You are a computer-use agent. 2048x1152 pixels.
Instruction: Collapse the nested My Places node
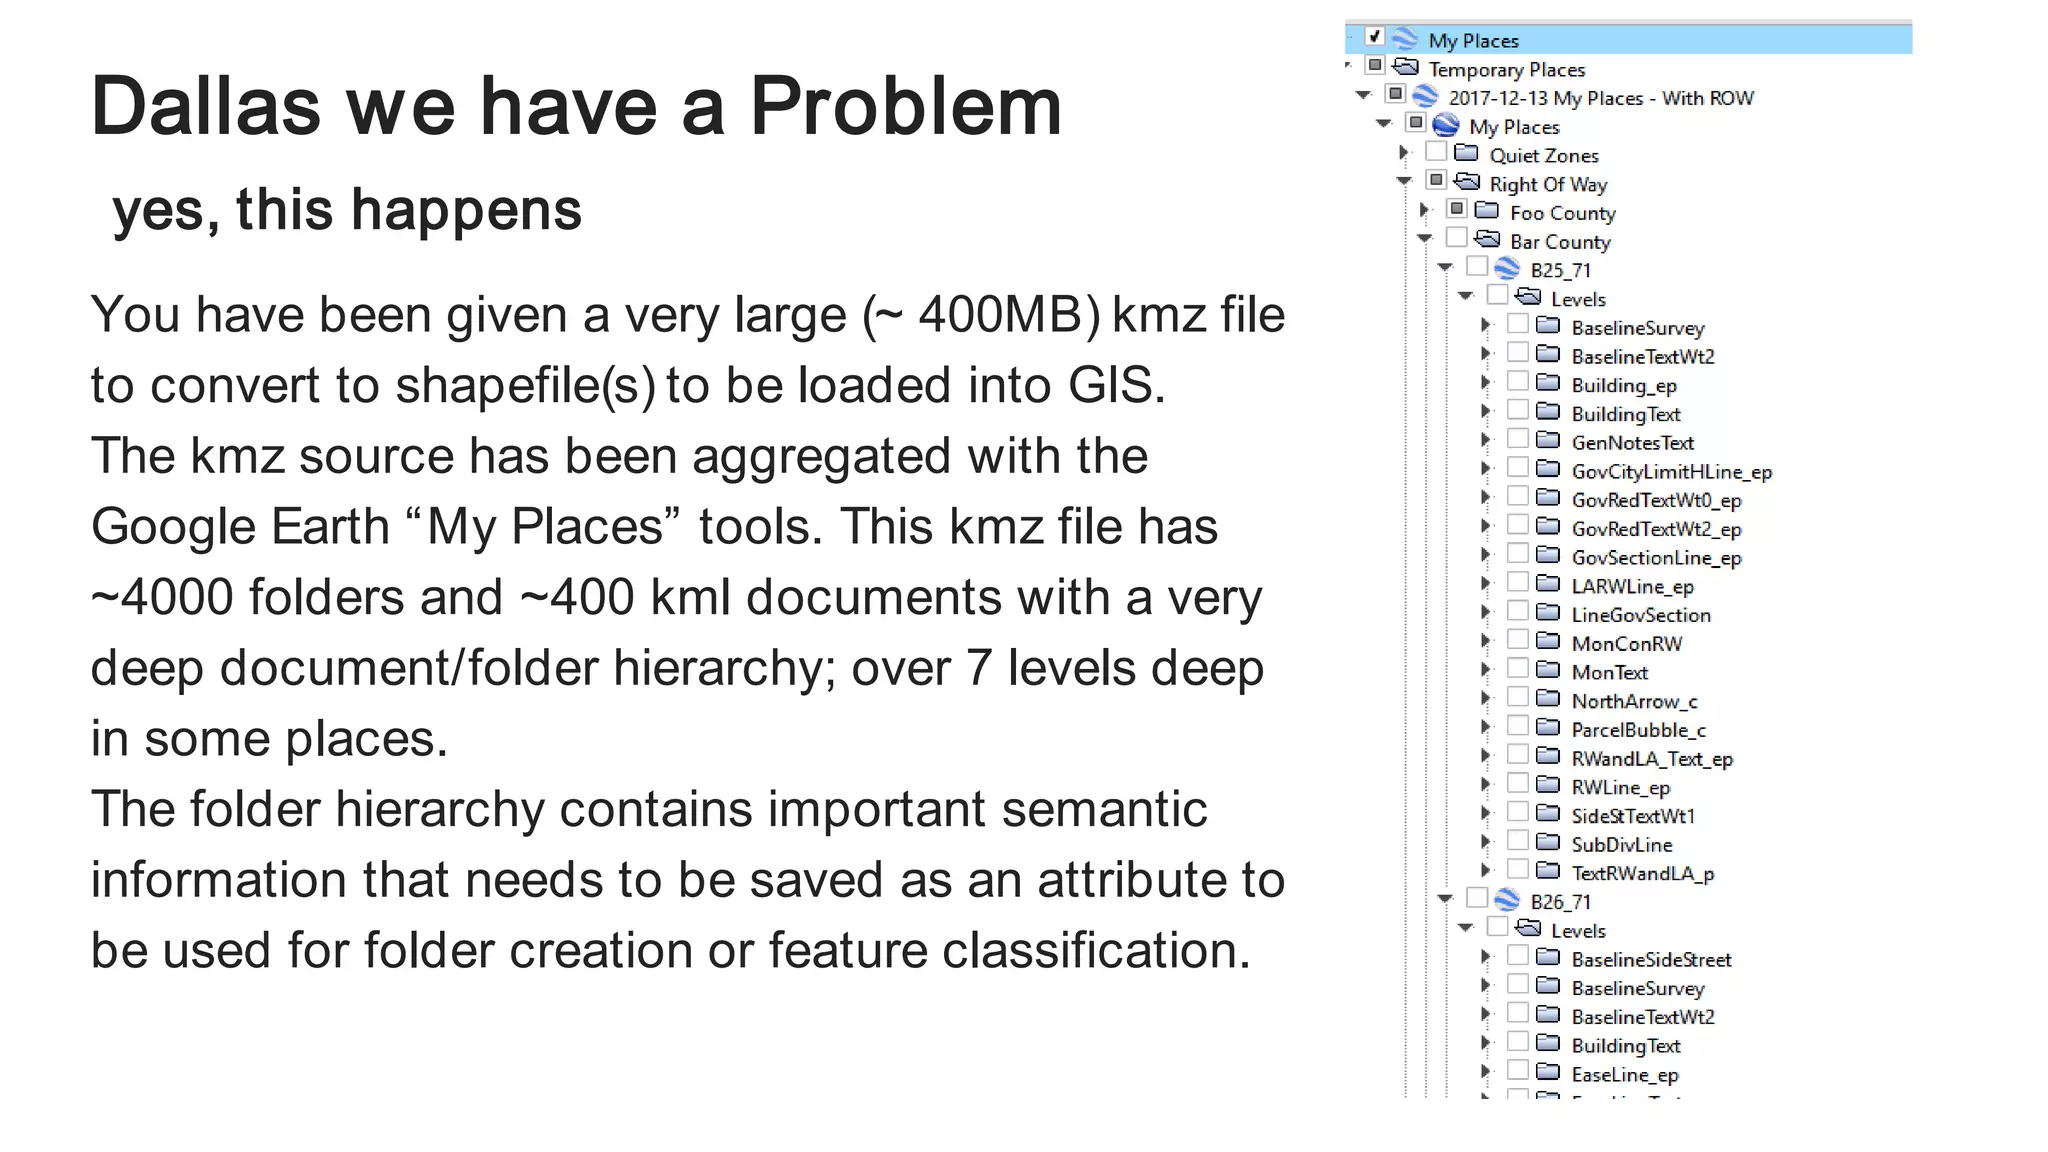tap(1384, 124)
